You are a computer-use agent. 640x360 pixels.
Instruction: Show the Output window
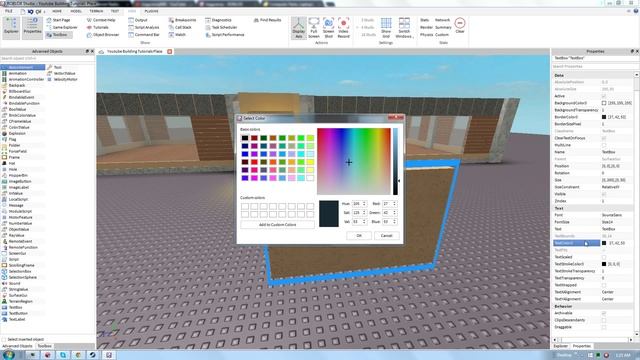(x=138, y=20)
